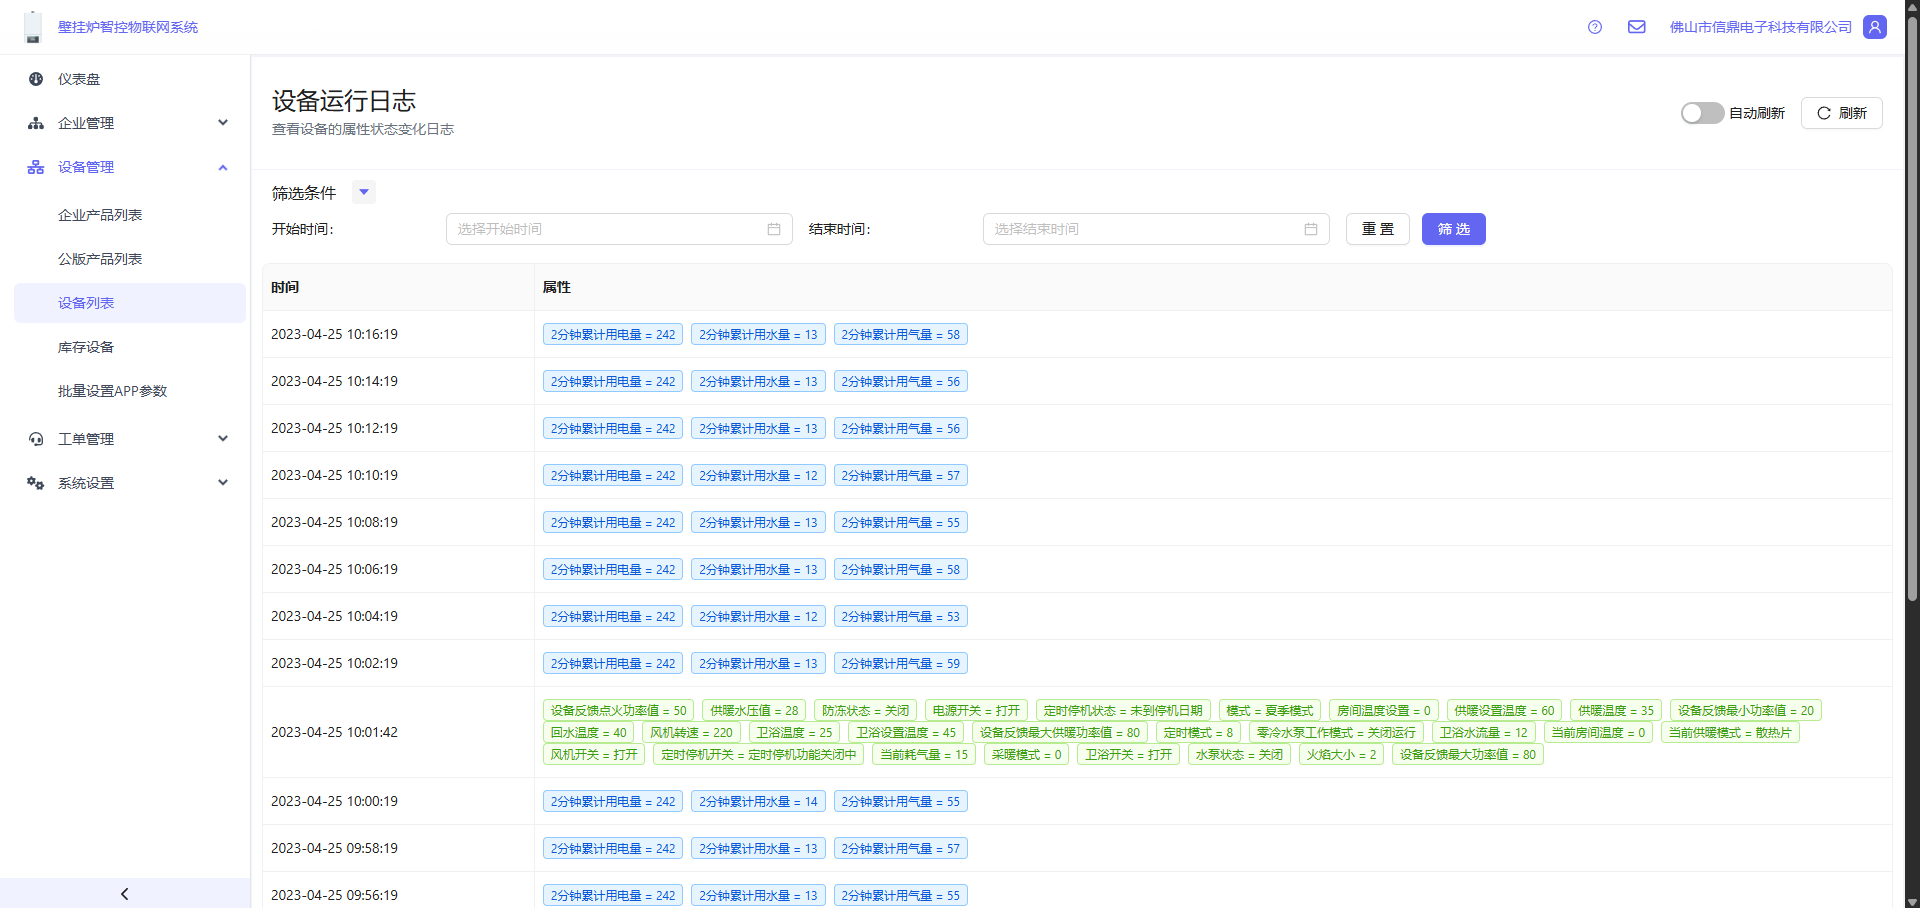Screen dimensions: 1920x908
Task: Click the user avatar icon
Action: coord(1875,27)
